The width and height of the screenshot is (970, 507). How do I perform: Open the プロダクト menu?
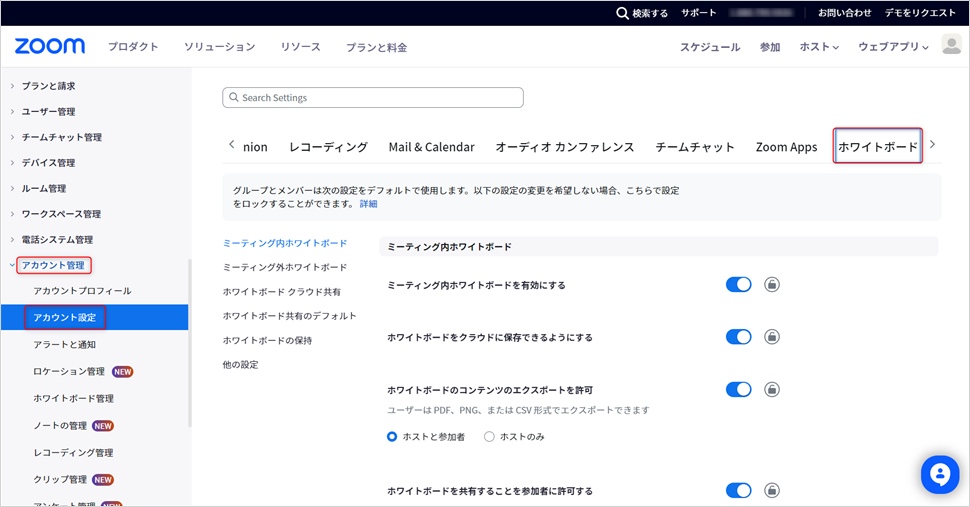(x=133, y=47)
